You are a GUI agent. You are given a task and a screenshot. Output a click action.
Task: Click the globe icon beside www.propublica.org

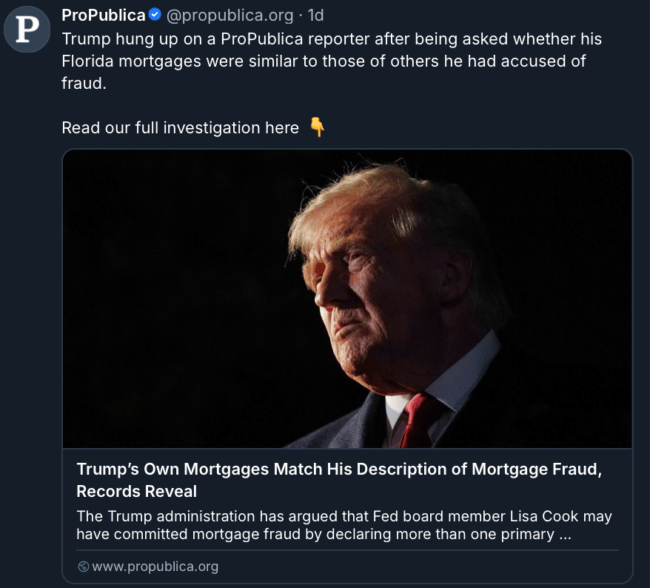pyautogui.click(x=83, y=567)
